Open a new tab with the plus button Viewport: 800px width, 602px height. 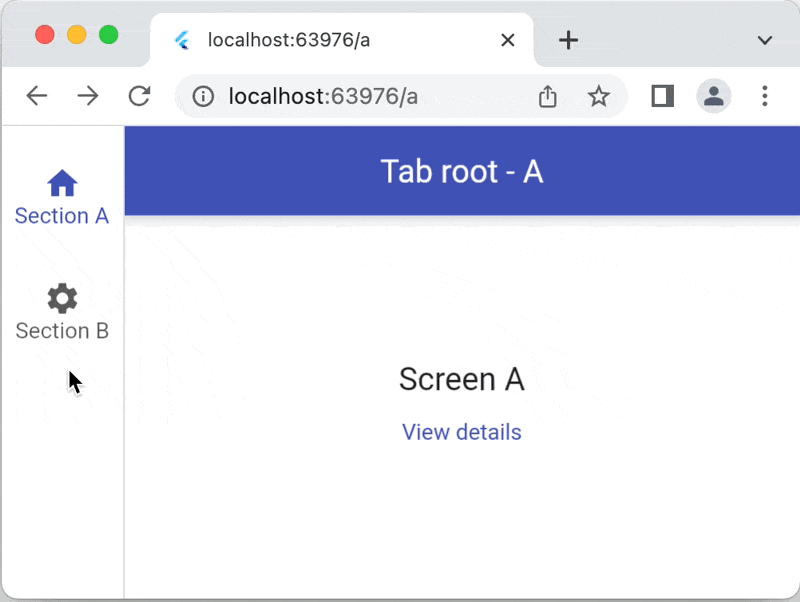click(568, 40)
